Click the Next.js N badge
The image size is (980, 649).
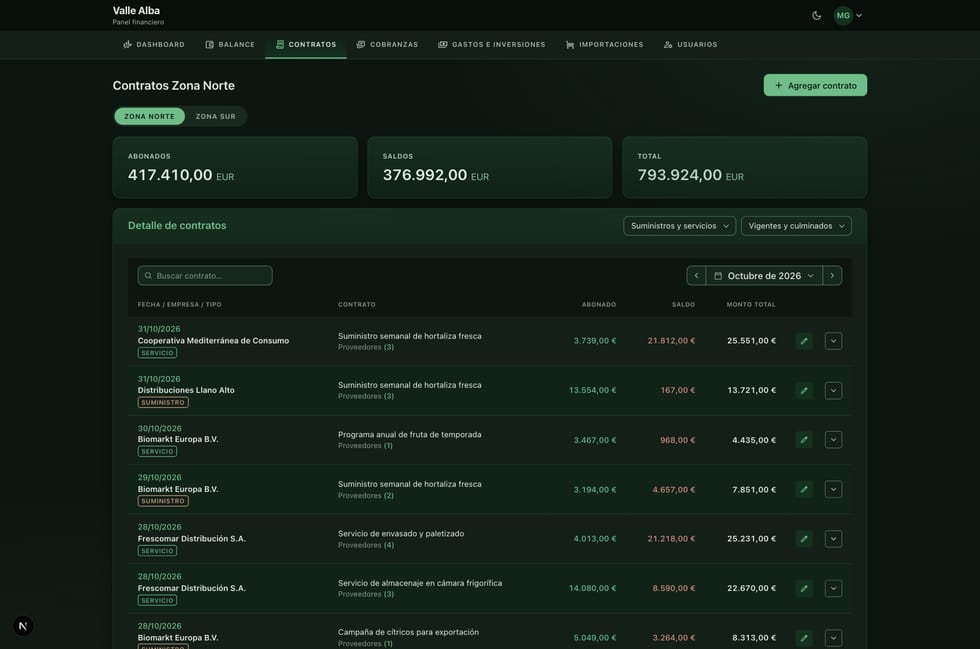[23, 626]
